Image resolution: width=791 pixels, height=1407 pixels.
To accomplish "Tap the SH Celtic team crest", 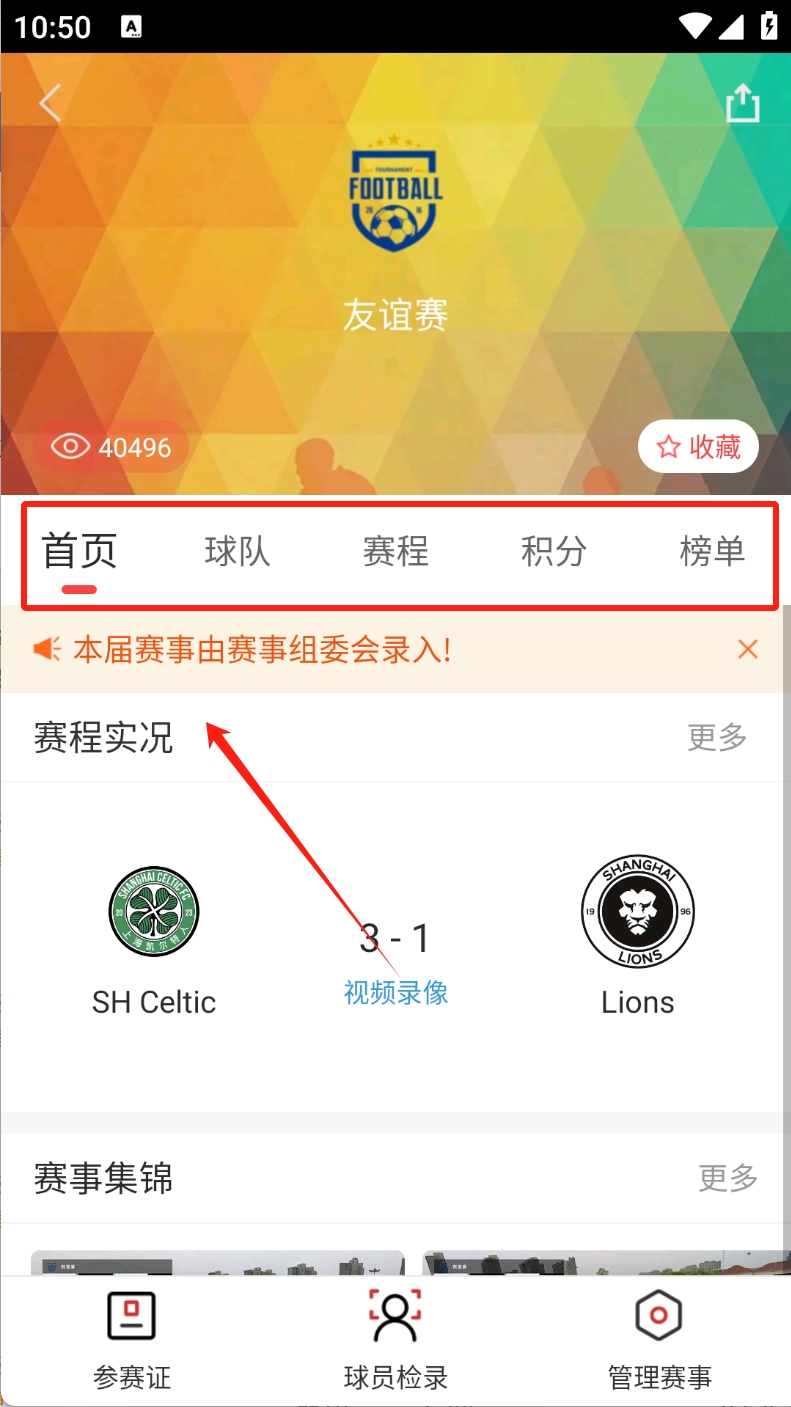I will click(154, 912).
